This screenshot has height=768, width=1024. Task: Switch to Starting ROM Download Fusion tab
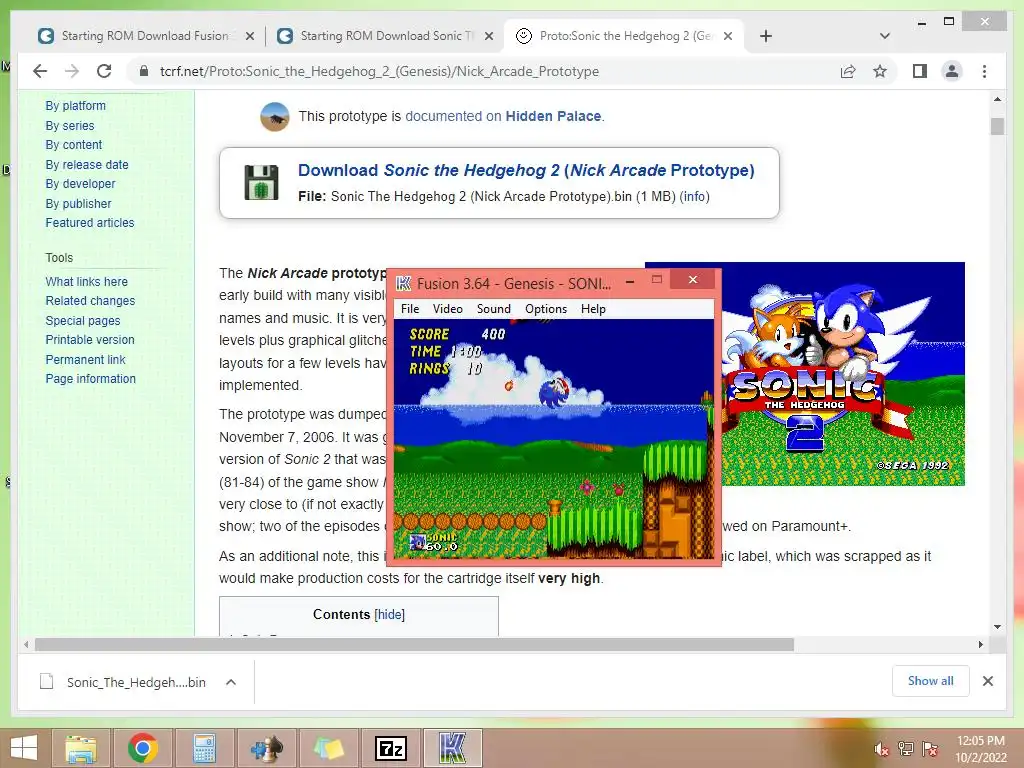[145, 36]
